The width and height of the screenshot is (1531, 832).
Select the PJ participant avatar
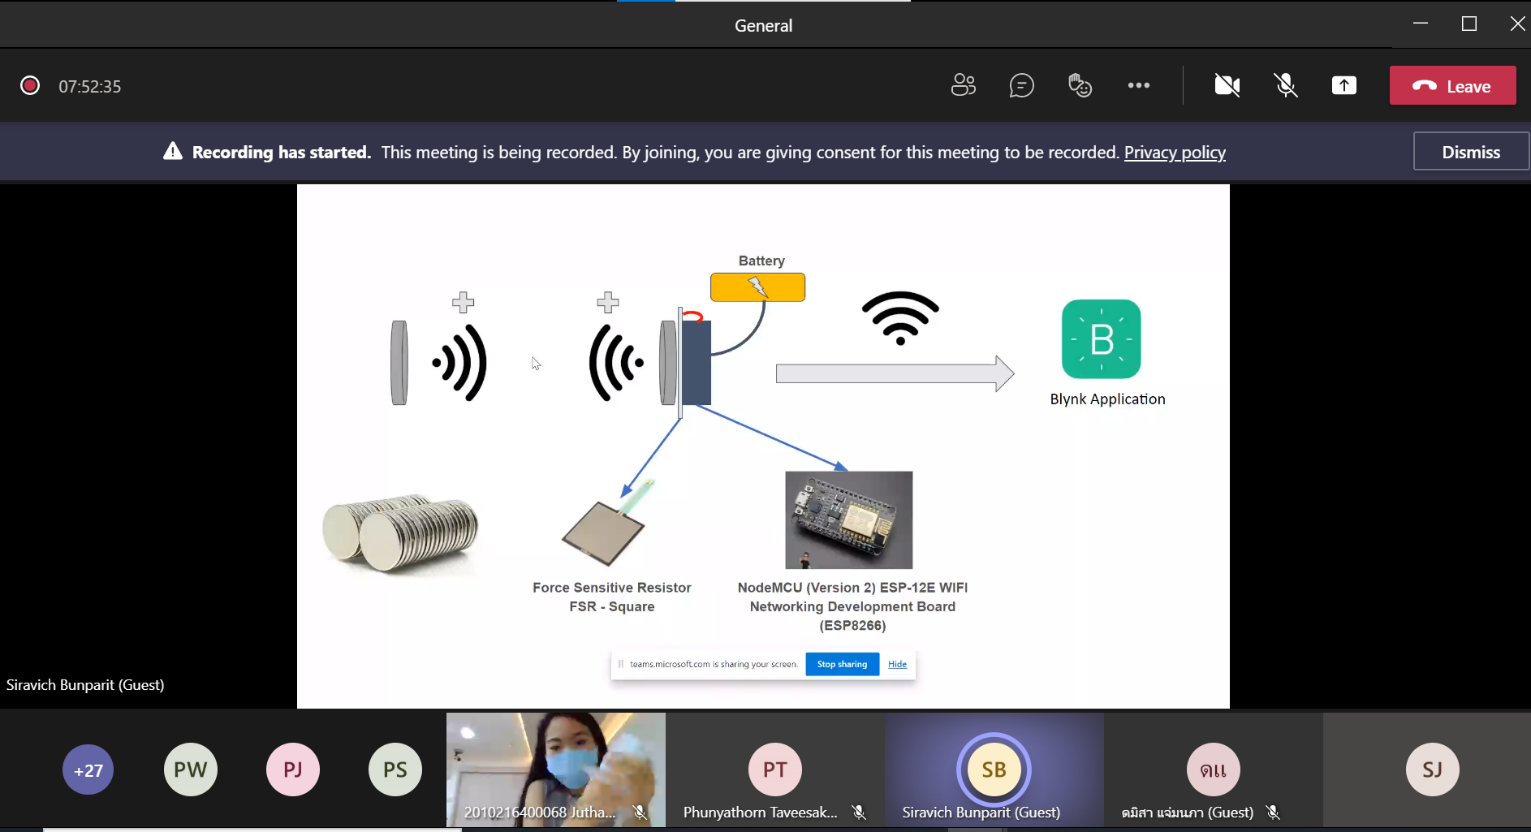293,770
